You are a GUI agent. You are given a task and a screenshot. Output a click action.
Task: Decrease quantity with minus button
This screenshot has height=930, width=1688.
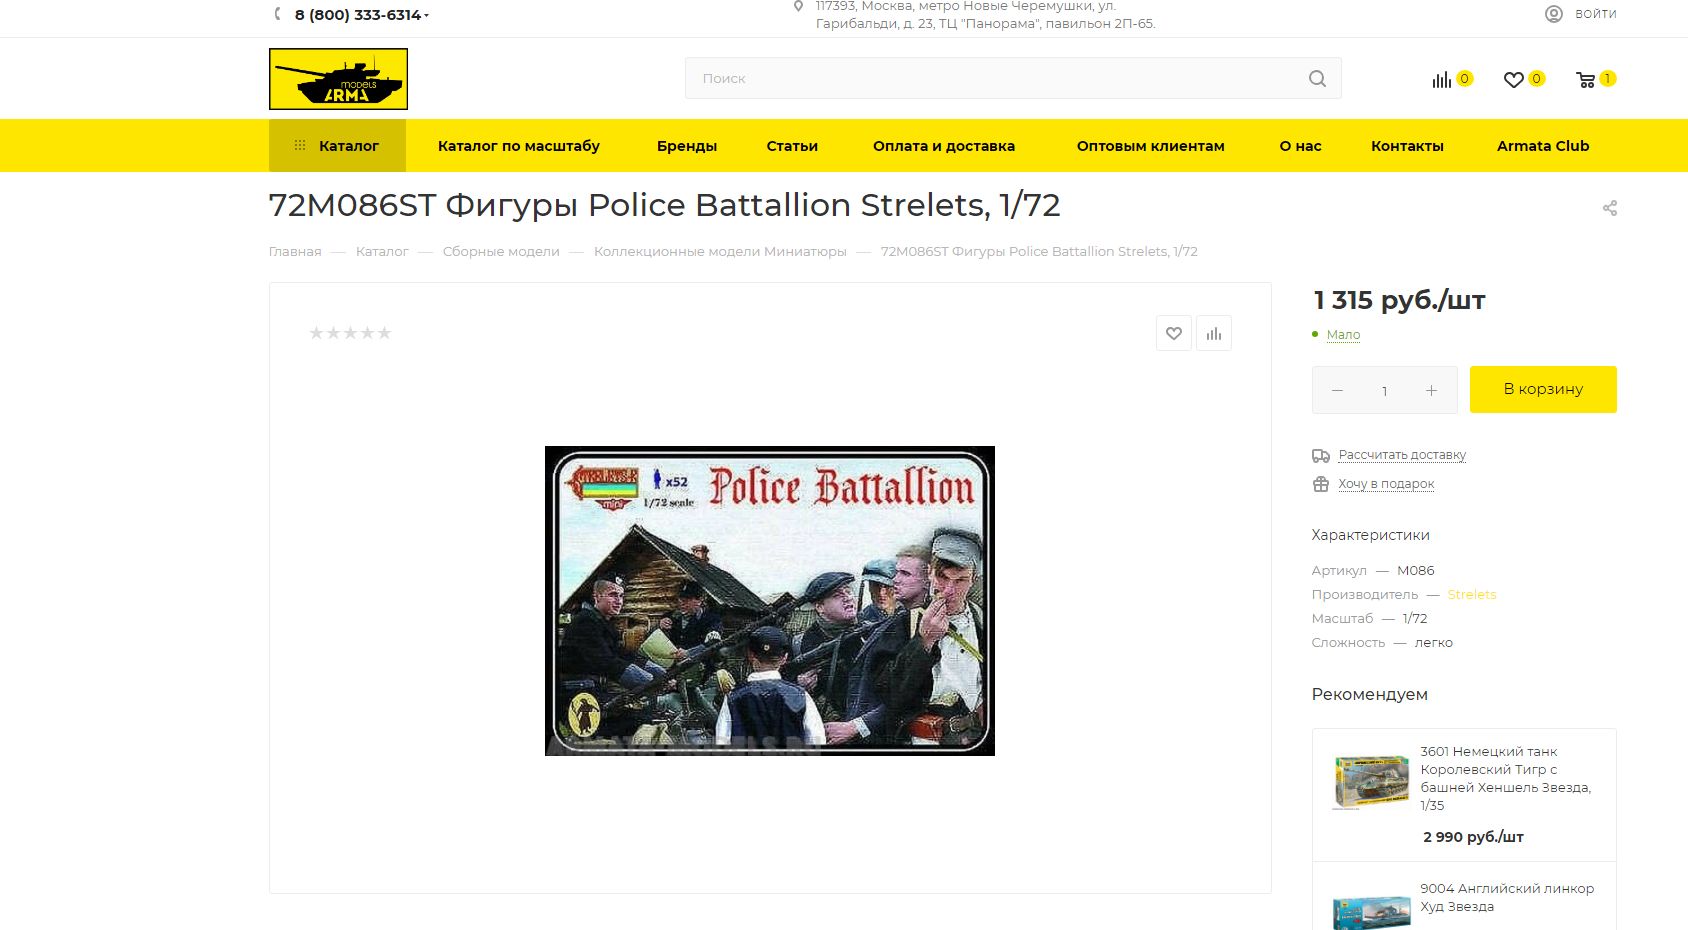pyautogui.click(x=1337, y=390)
